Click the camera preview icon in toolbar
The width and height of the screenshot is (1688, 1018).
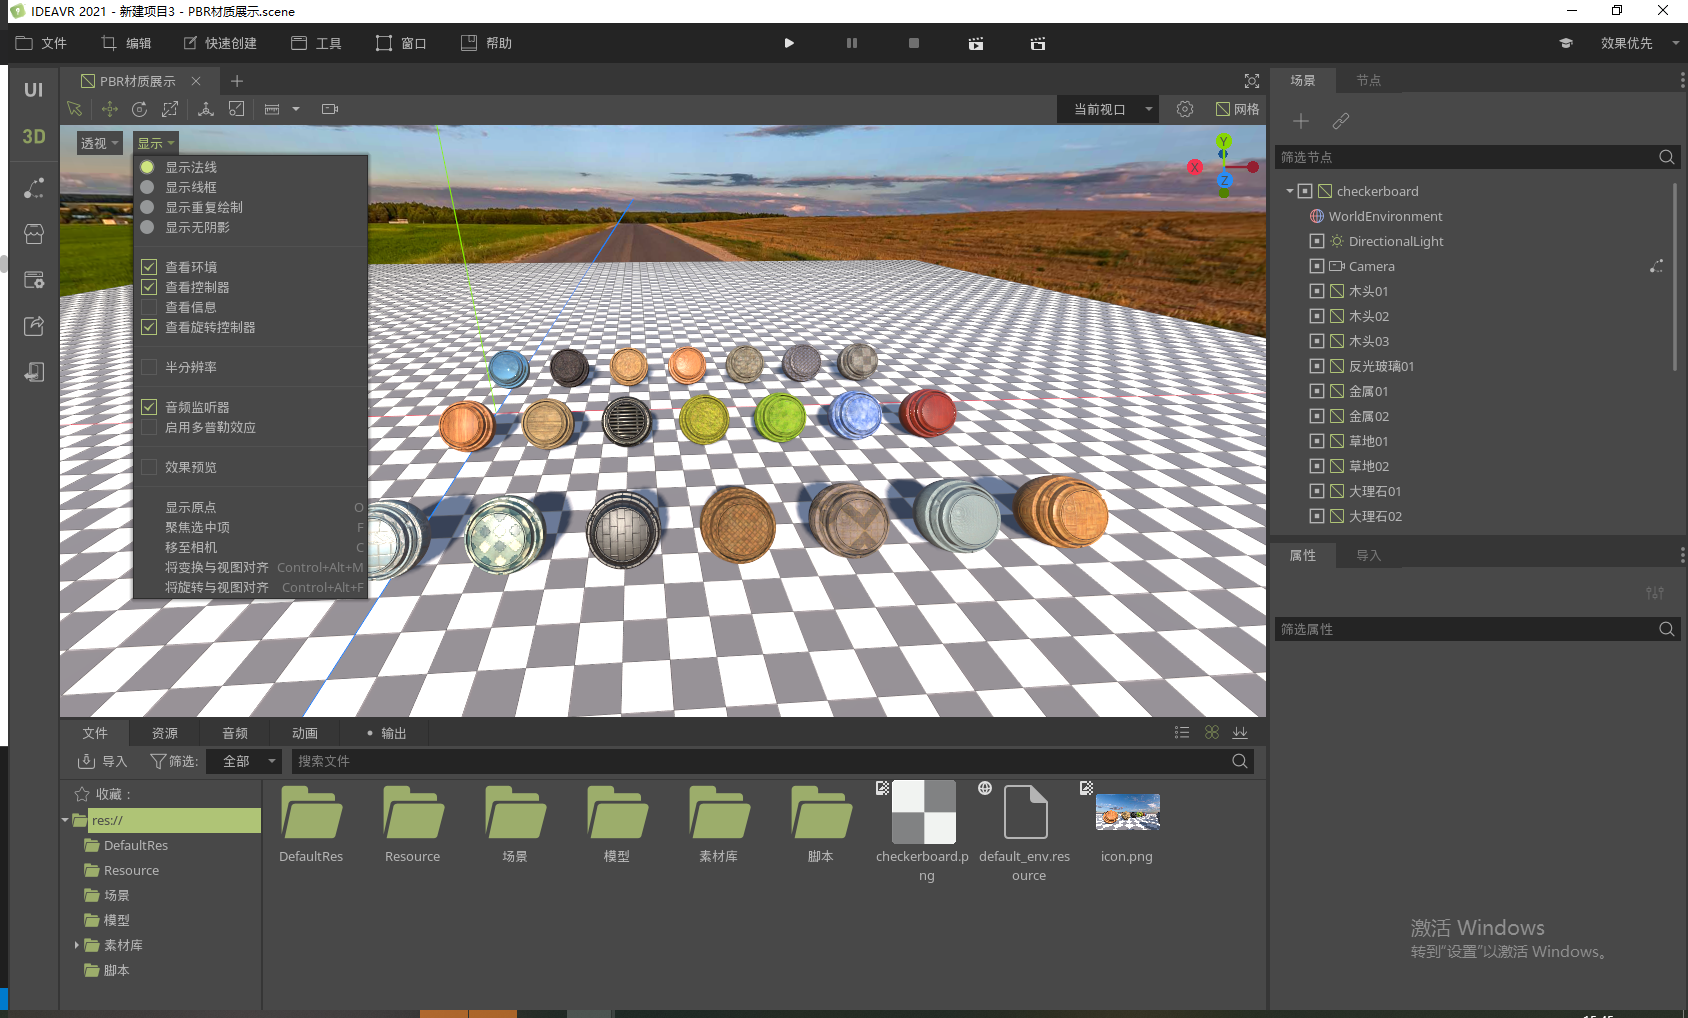coord(330,109)
